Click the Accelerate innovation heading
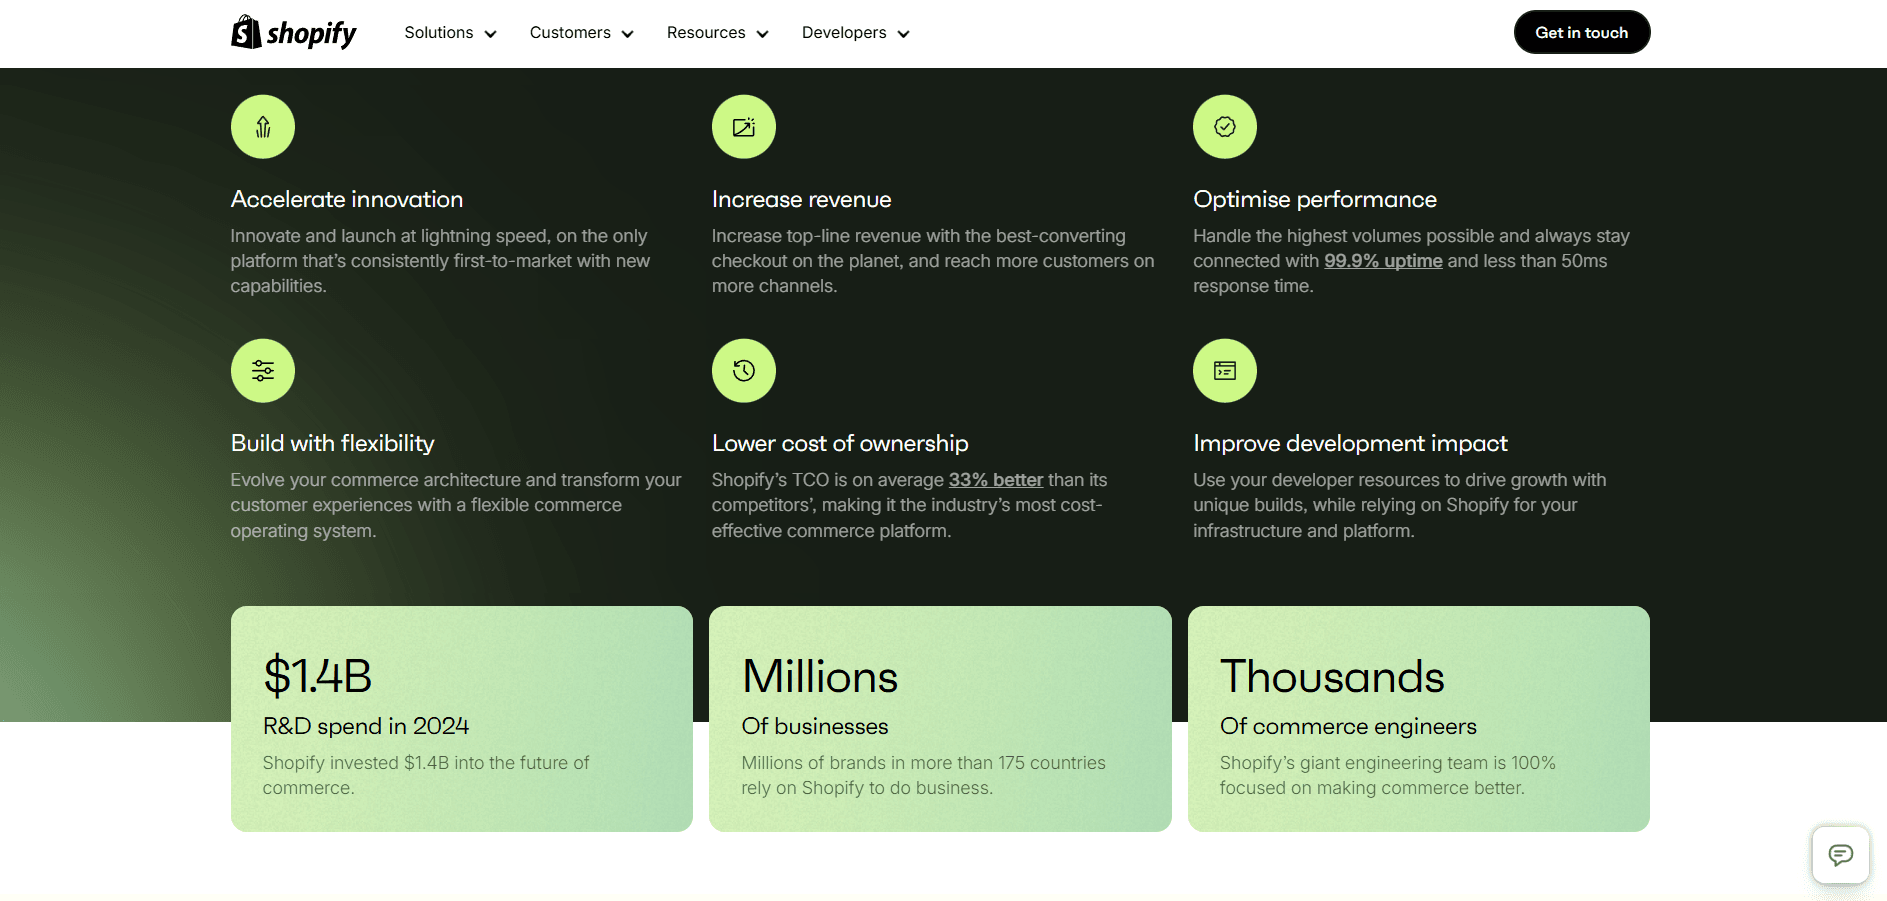 coord(347,199)
